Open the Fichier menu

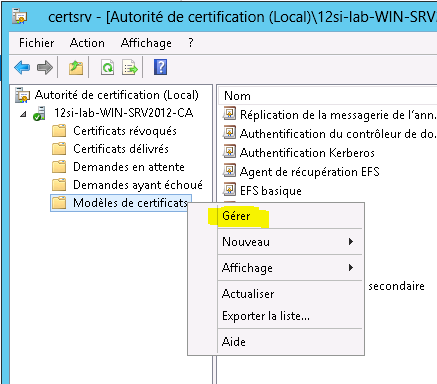coord(36,43)
